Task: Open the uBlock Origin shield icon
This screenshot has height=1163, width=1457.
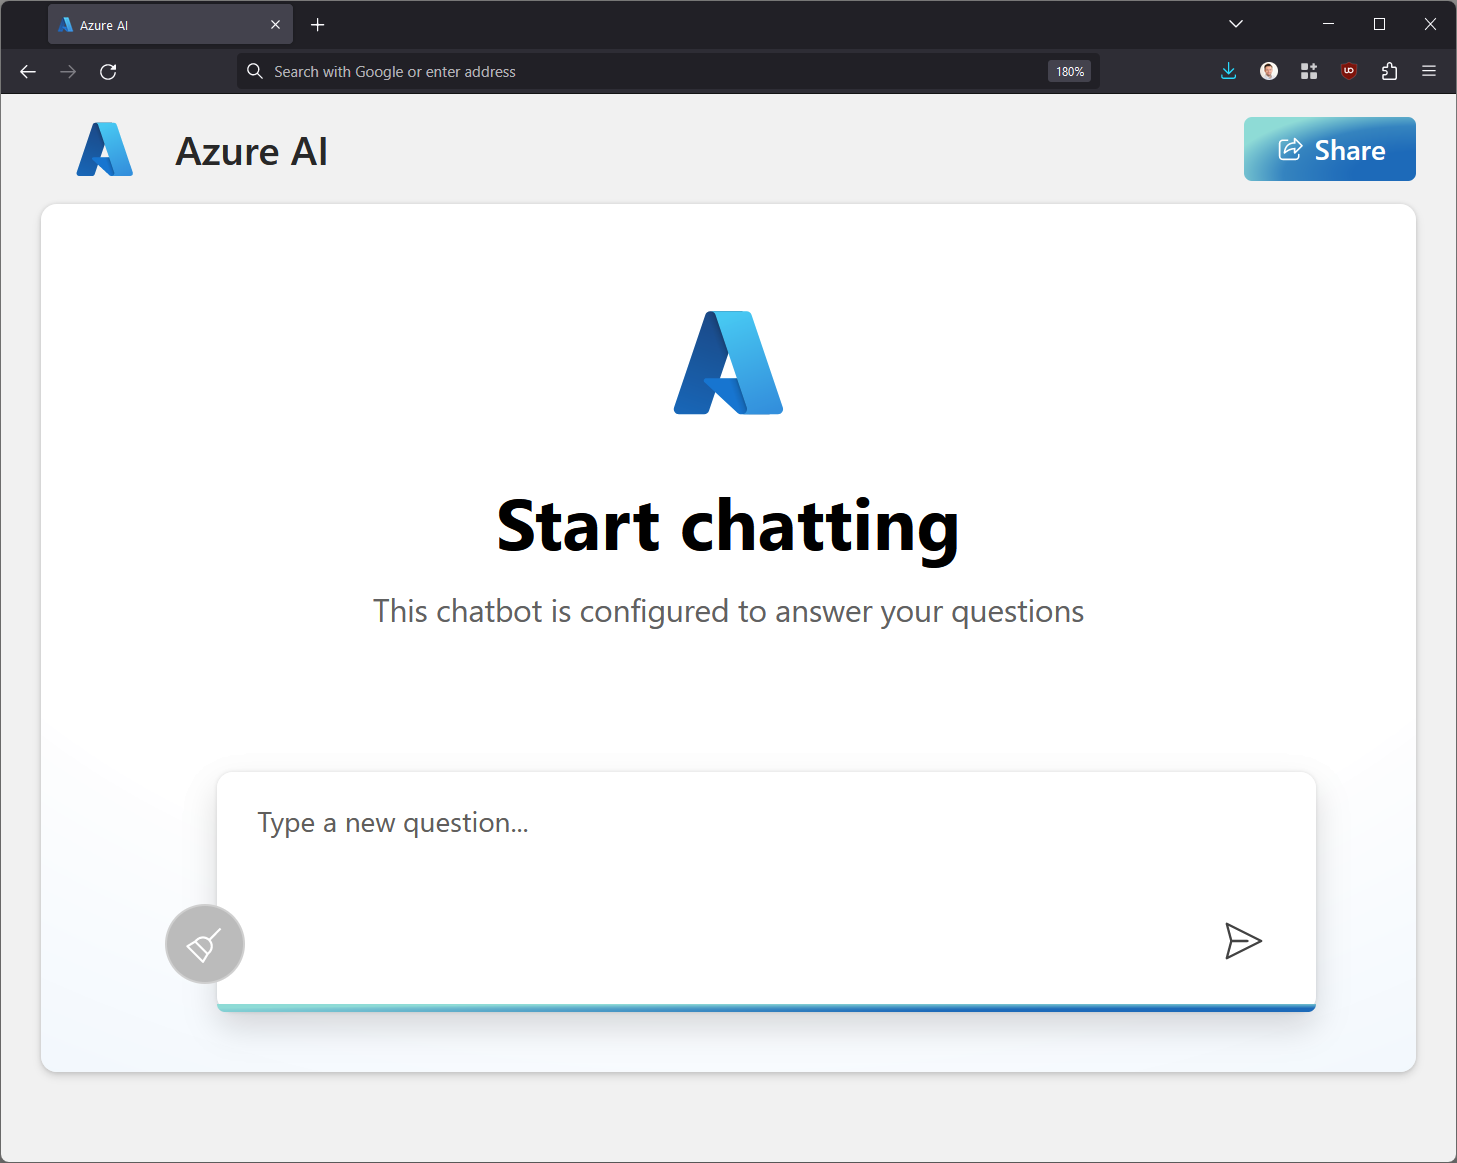Action: point(1349,71)
